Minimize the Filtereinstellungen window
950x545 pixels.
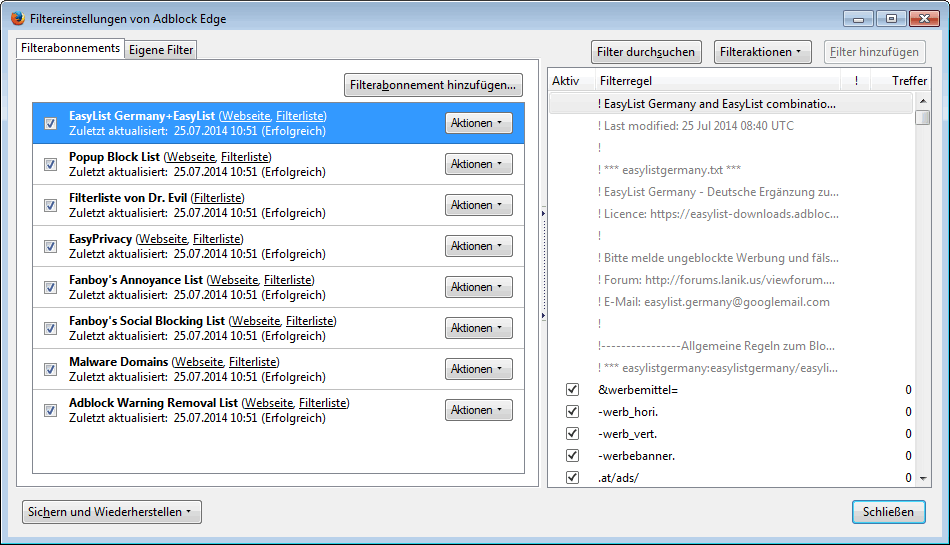(x=858, y=19)
